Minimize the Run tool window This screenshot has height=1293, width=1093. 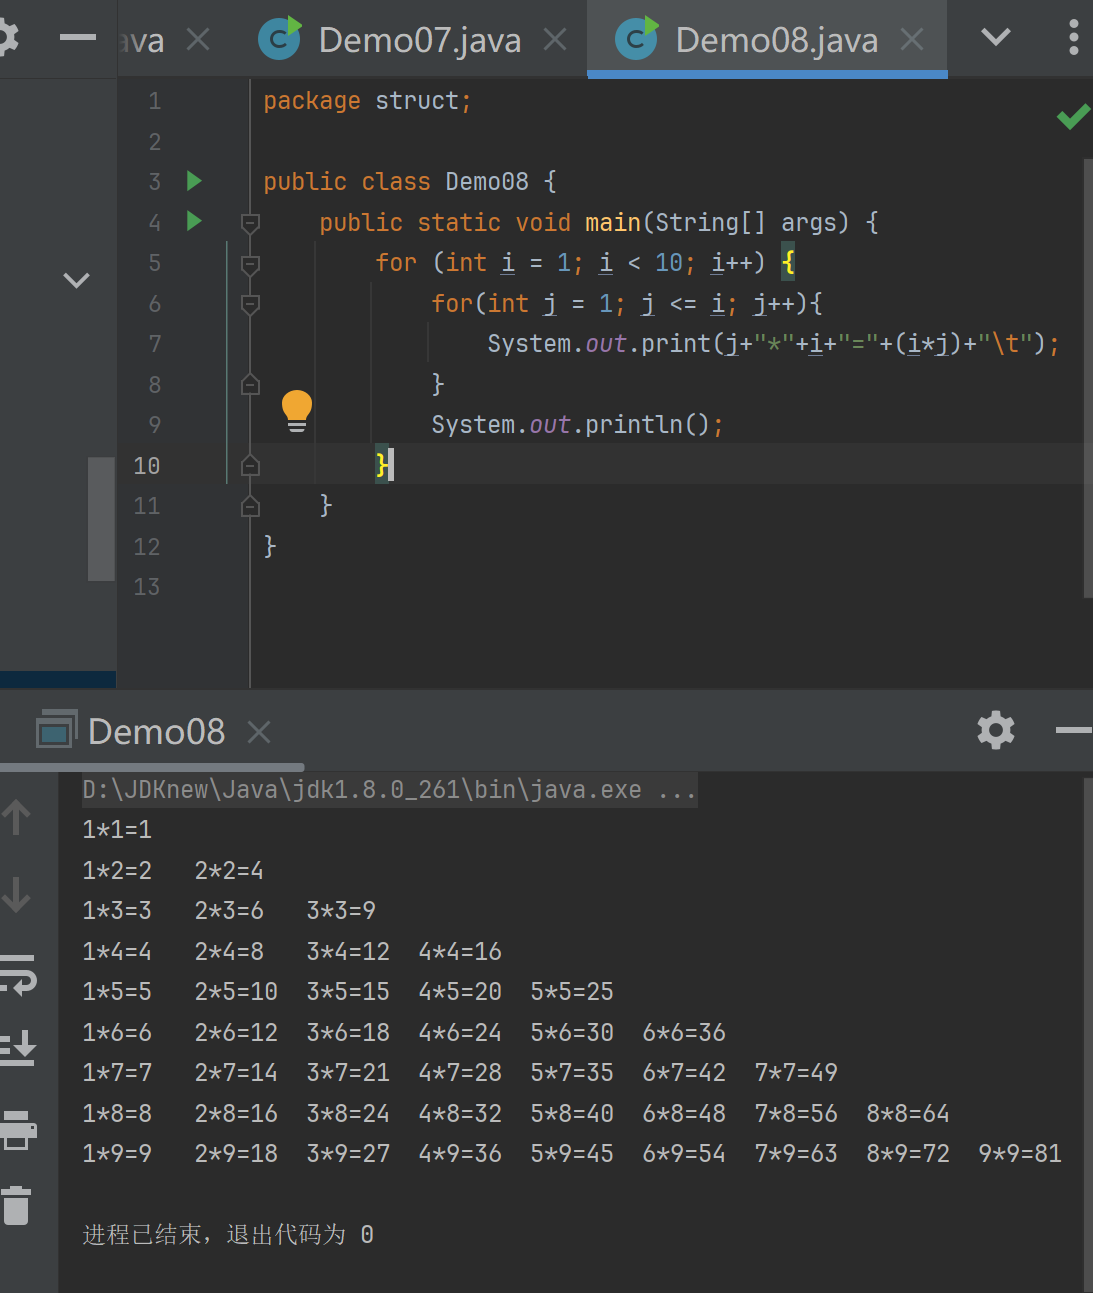tap(1074, 730)
